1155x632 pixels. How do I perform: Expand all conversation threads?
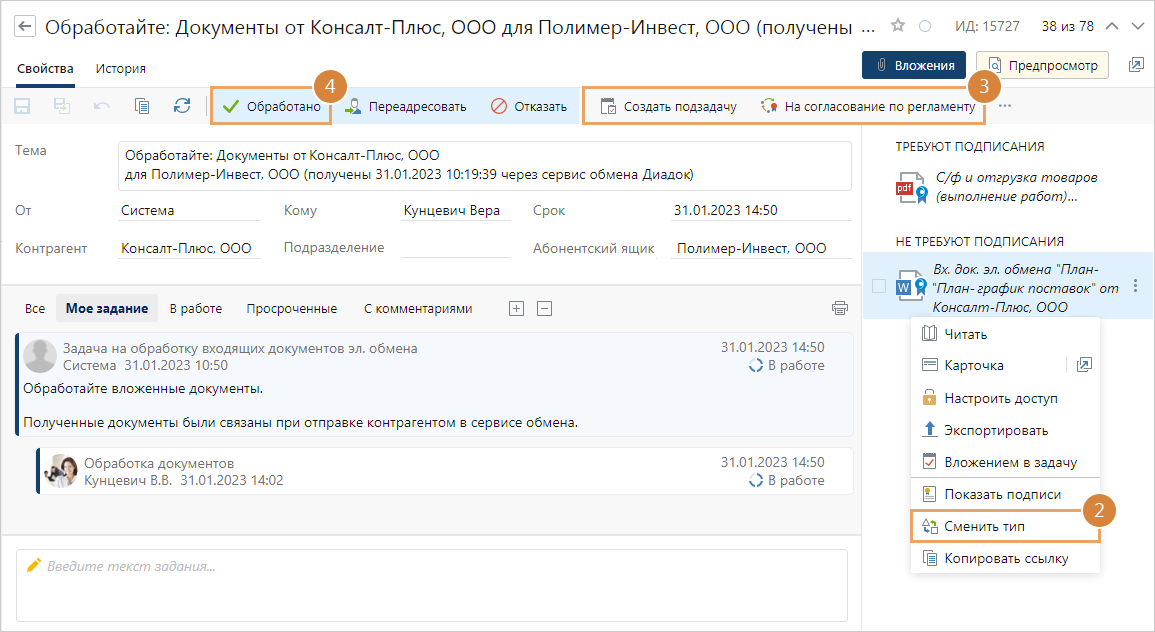point(516,309)
